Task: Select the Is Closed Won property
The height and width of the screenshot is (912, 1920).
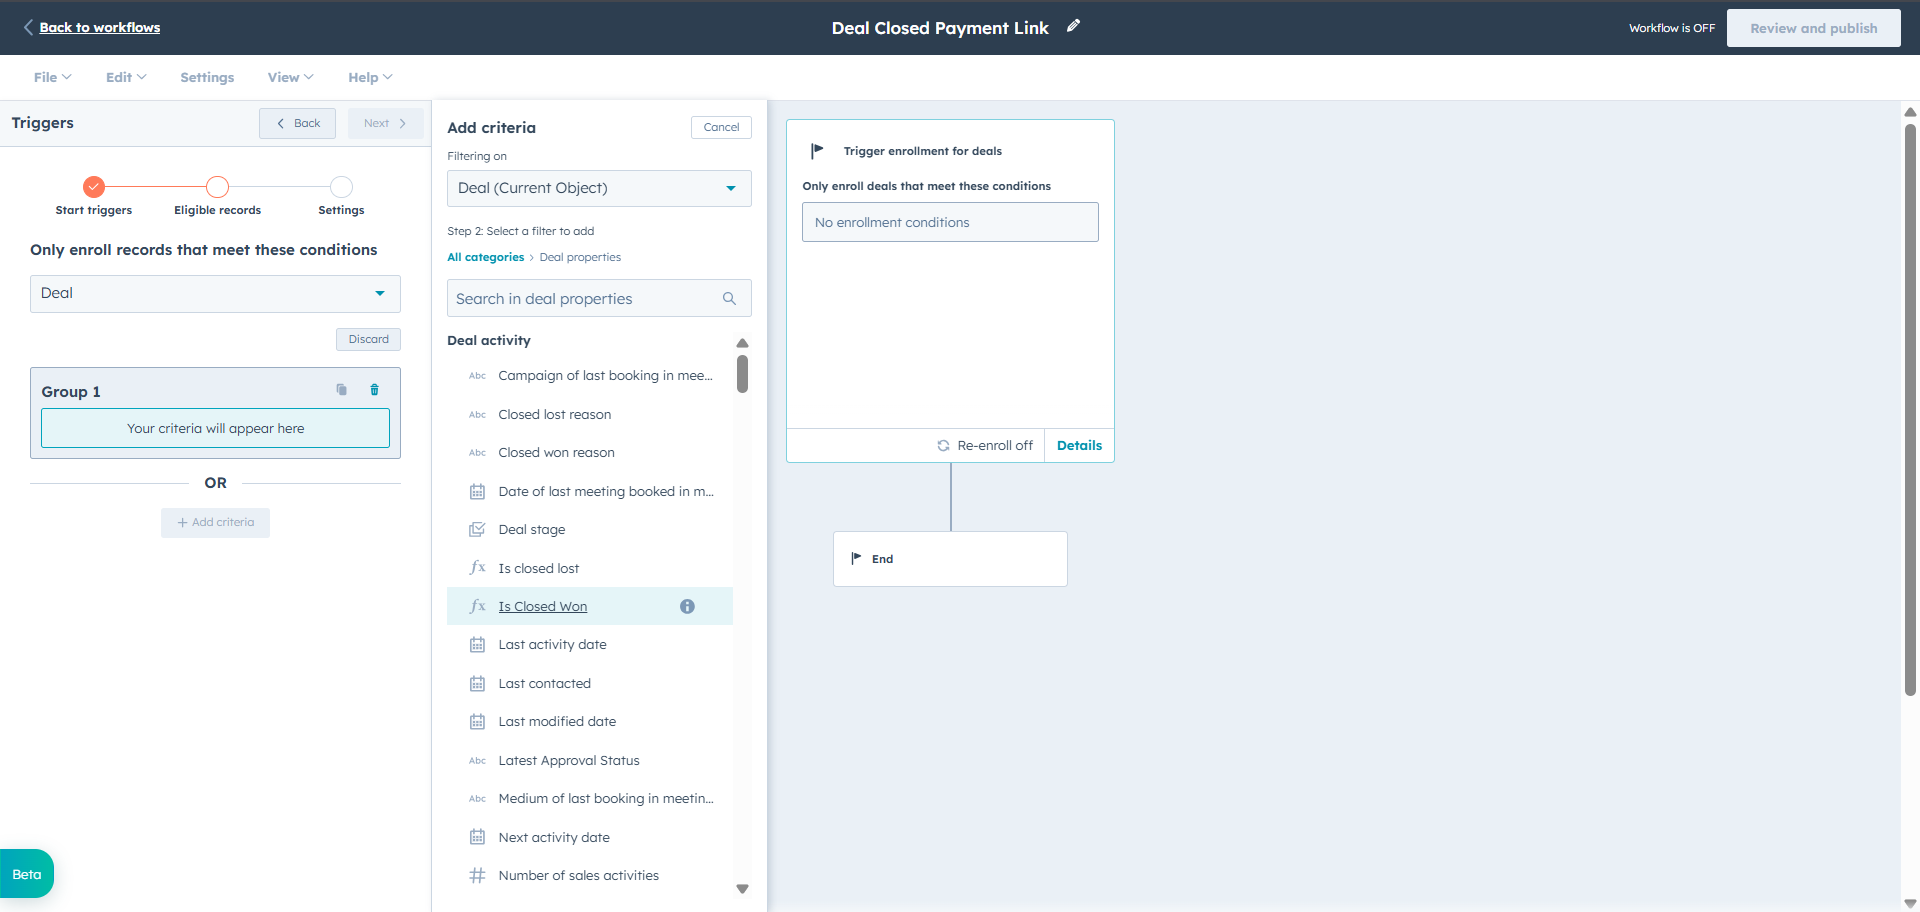Action: (x=590, y=606)
